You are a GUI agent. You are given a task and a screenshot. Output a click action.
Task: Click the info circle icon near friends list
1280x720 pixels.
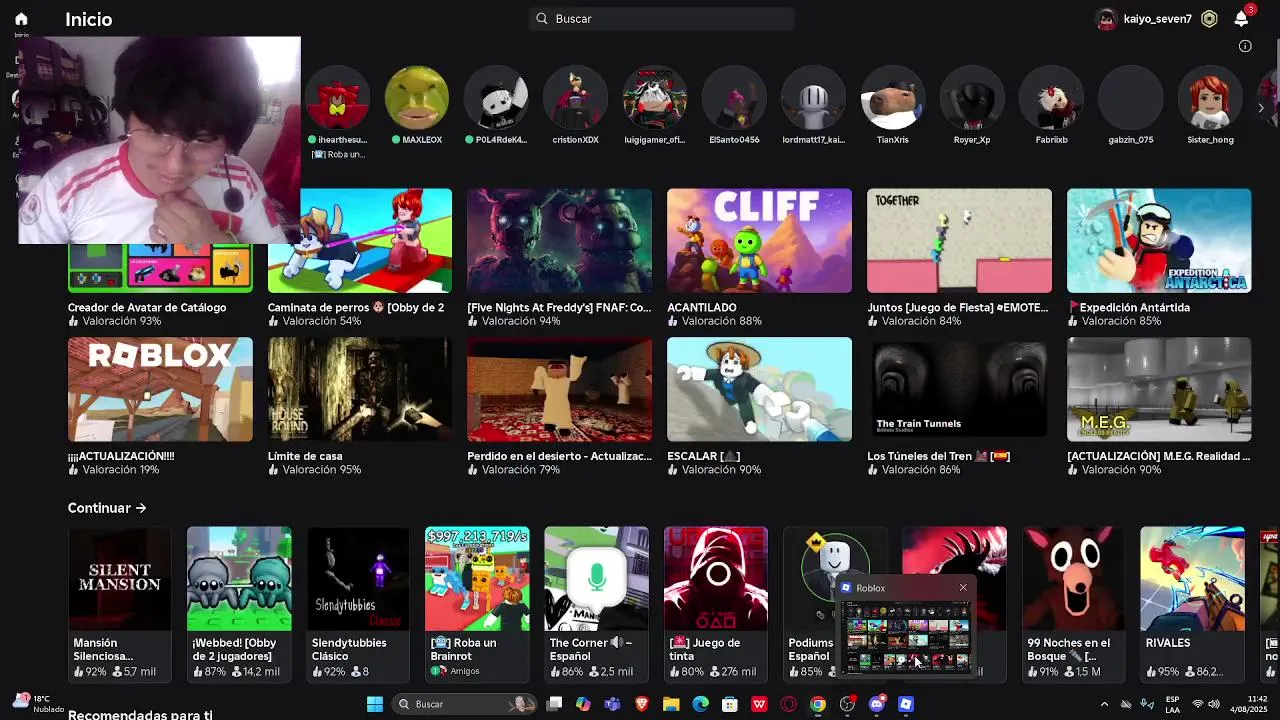coord(1245,46)
